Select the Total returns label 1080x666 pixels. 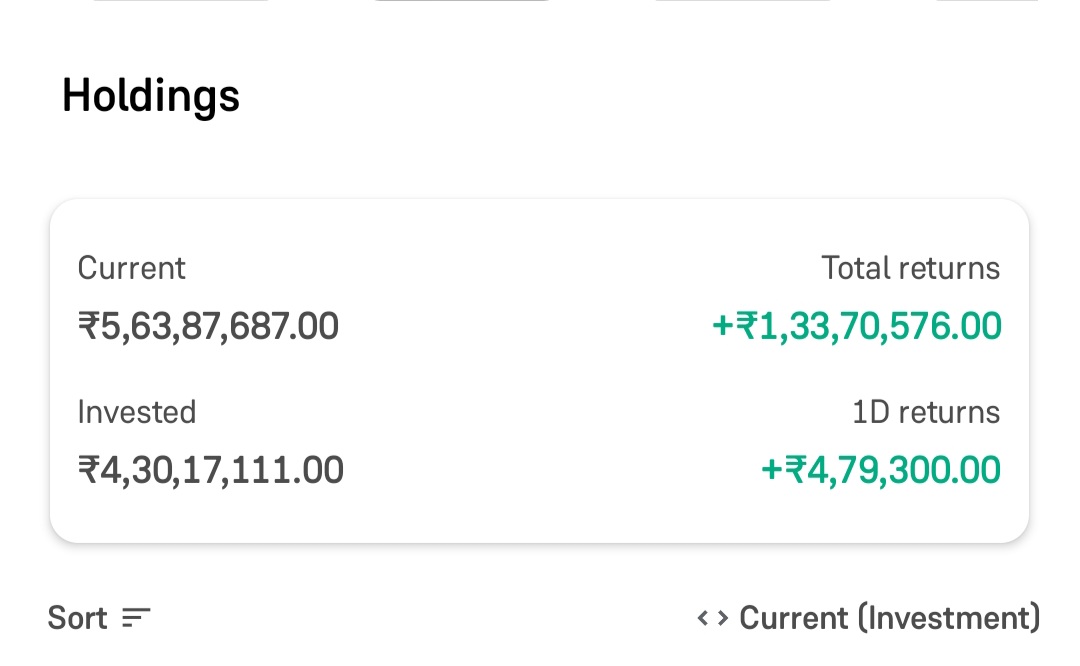click(910, 268)
